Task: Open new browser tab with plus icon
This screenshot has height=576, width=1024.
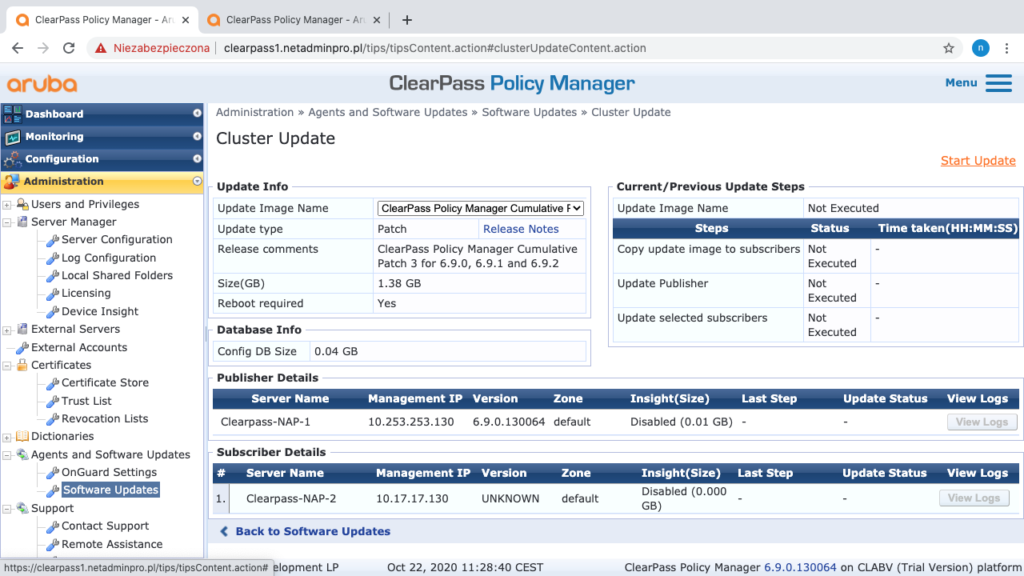Action: [x=407, y=20]
